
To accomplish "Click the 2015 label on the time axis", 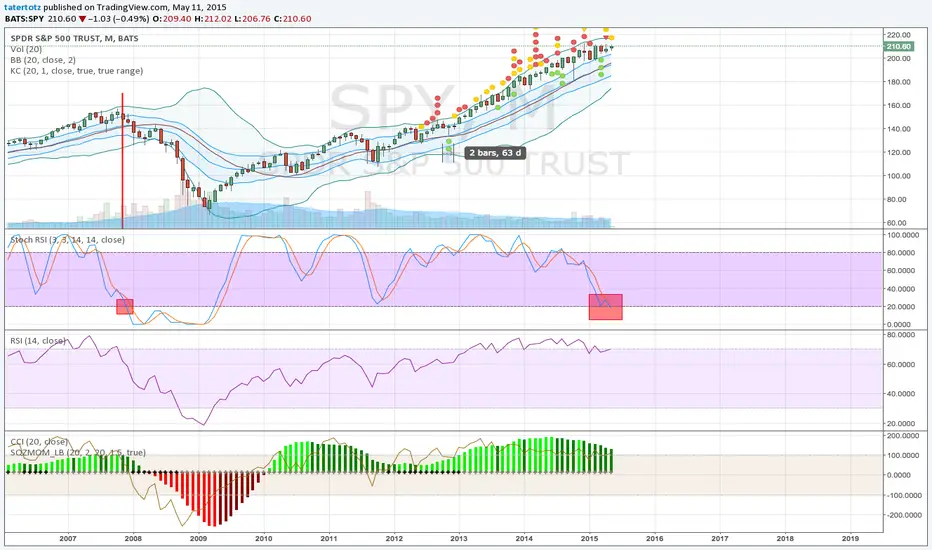I will pos(589,538).
